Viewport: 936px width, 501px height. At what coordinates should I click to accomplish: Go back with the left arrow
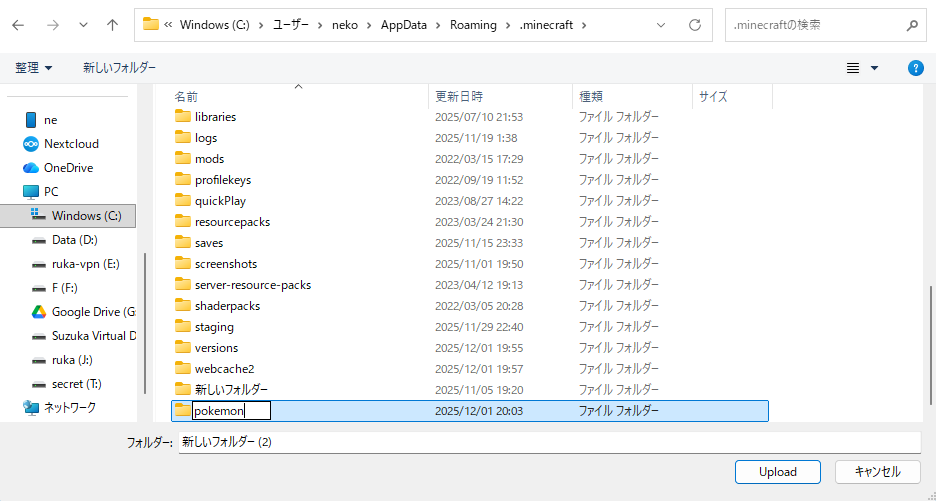[x=19, y=25]
